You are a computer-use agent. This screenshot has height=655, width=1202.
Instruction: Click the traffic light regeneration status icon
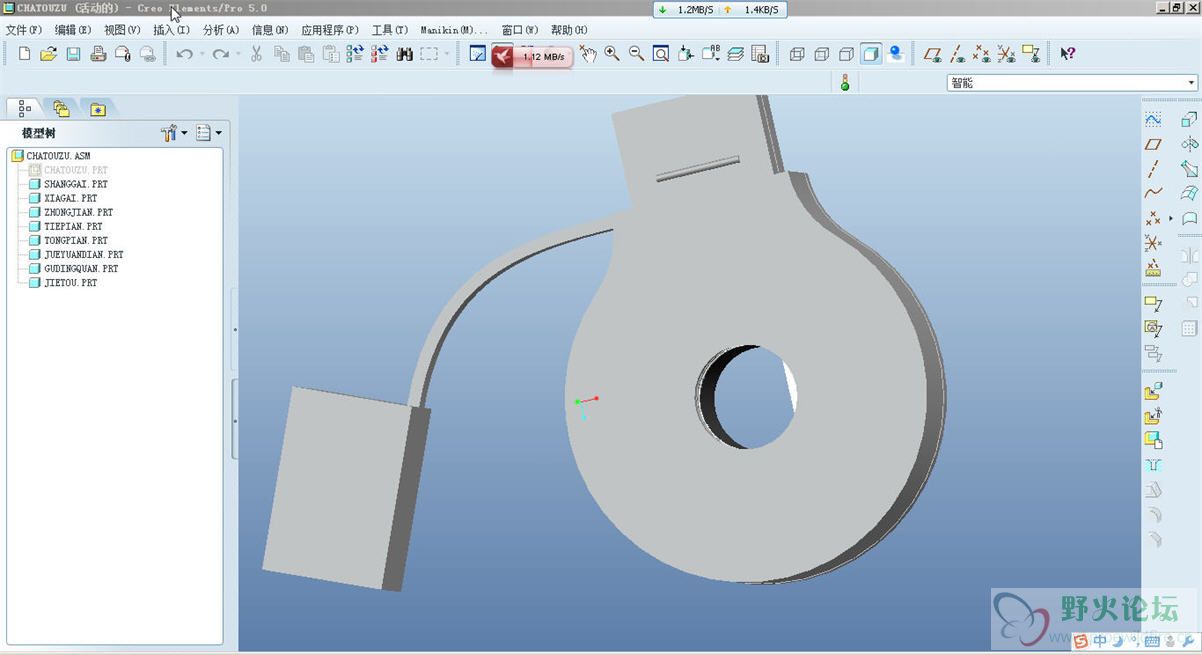tap(844, 83)
